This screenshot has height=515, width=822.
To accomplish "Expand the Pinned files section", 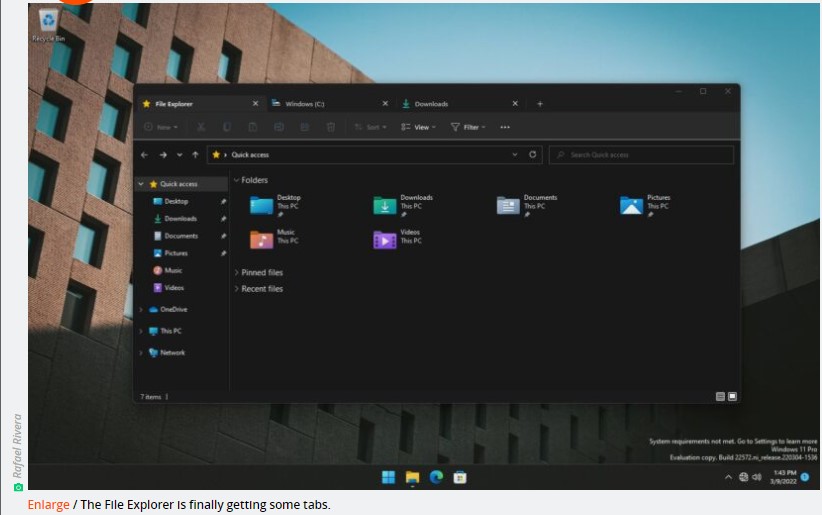I will [236, 272].
